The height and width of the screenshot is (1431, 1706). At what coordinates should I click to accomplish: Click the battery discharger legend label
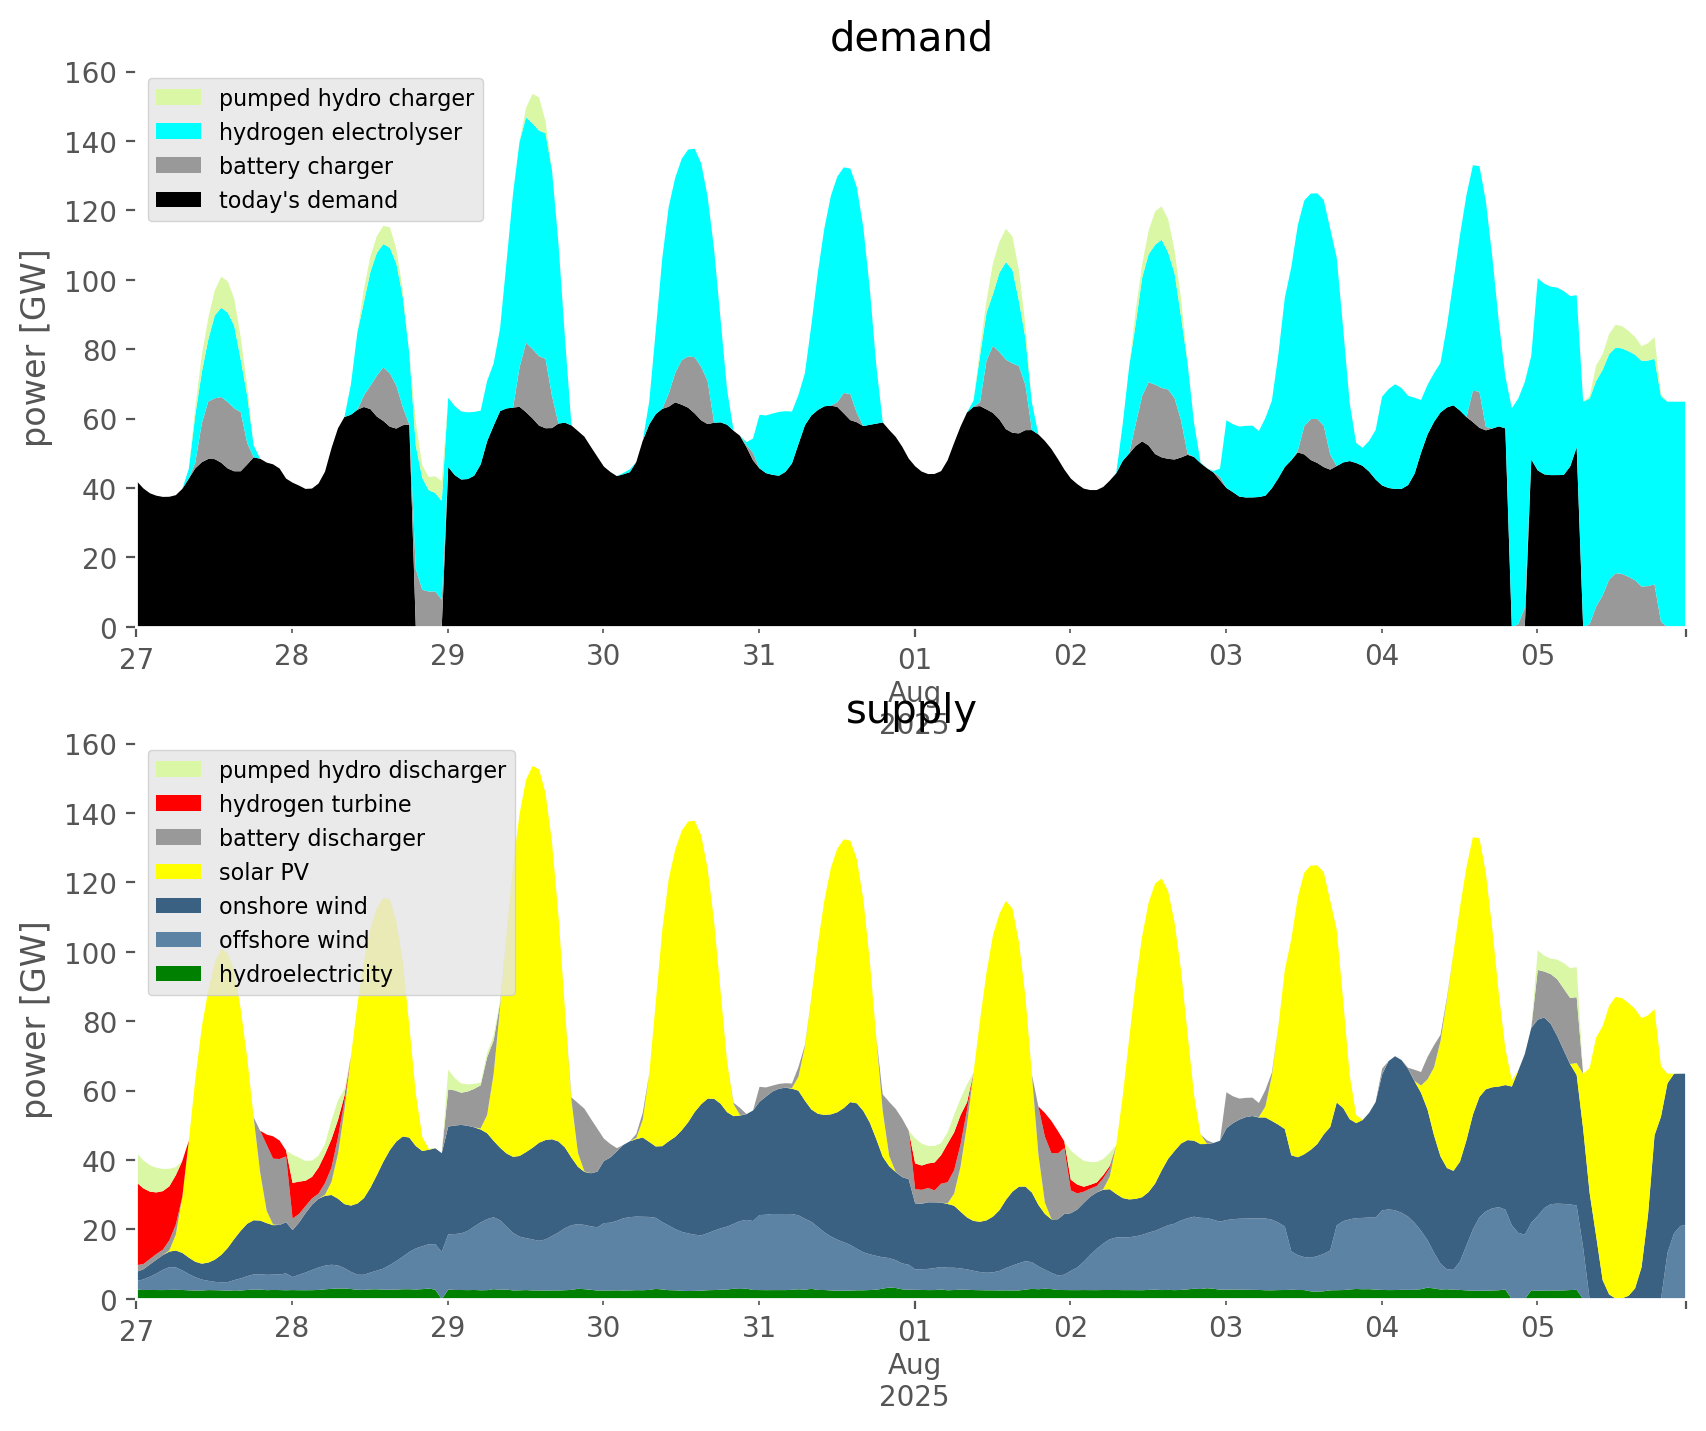click(321, 838)
